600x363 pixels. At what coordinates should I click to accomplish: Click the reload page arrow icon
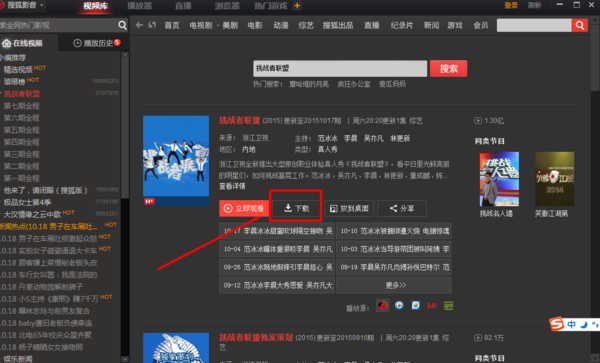(152, 25)
